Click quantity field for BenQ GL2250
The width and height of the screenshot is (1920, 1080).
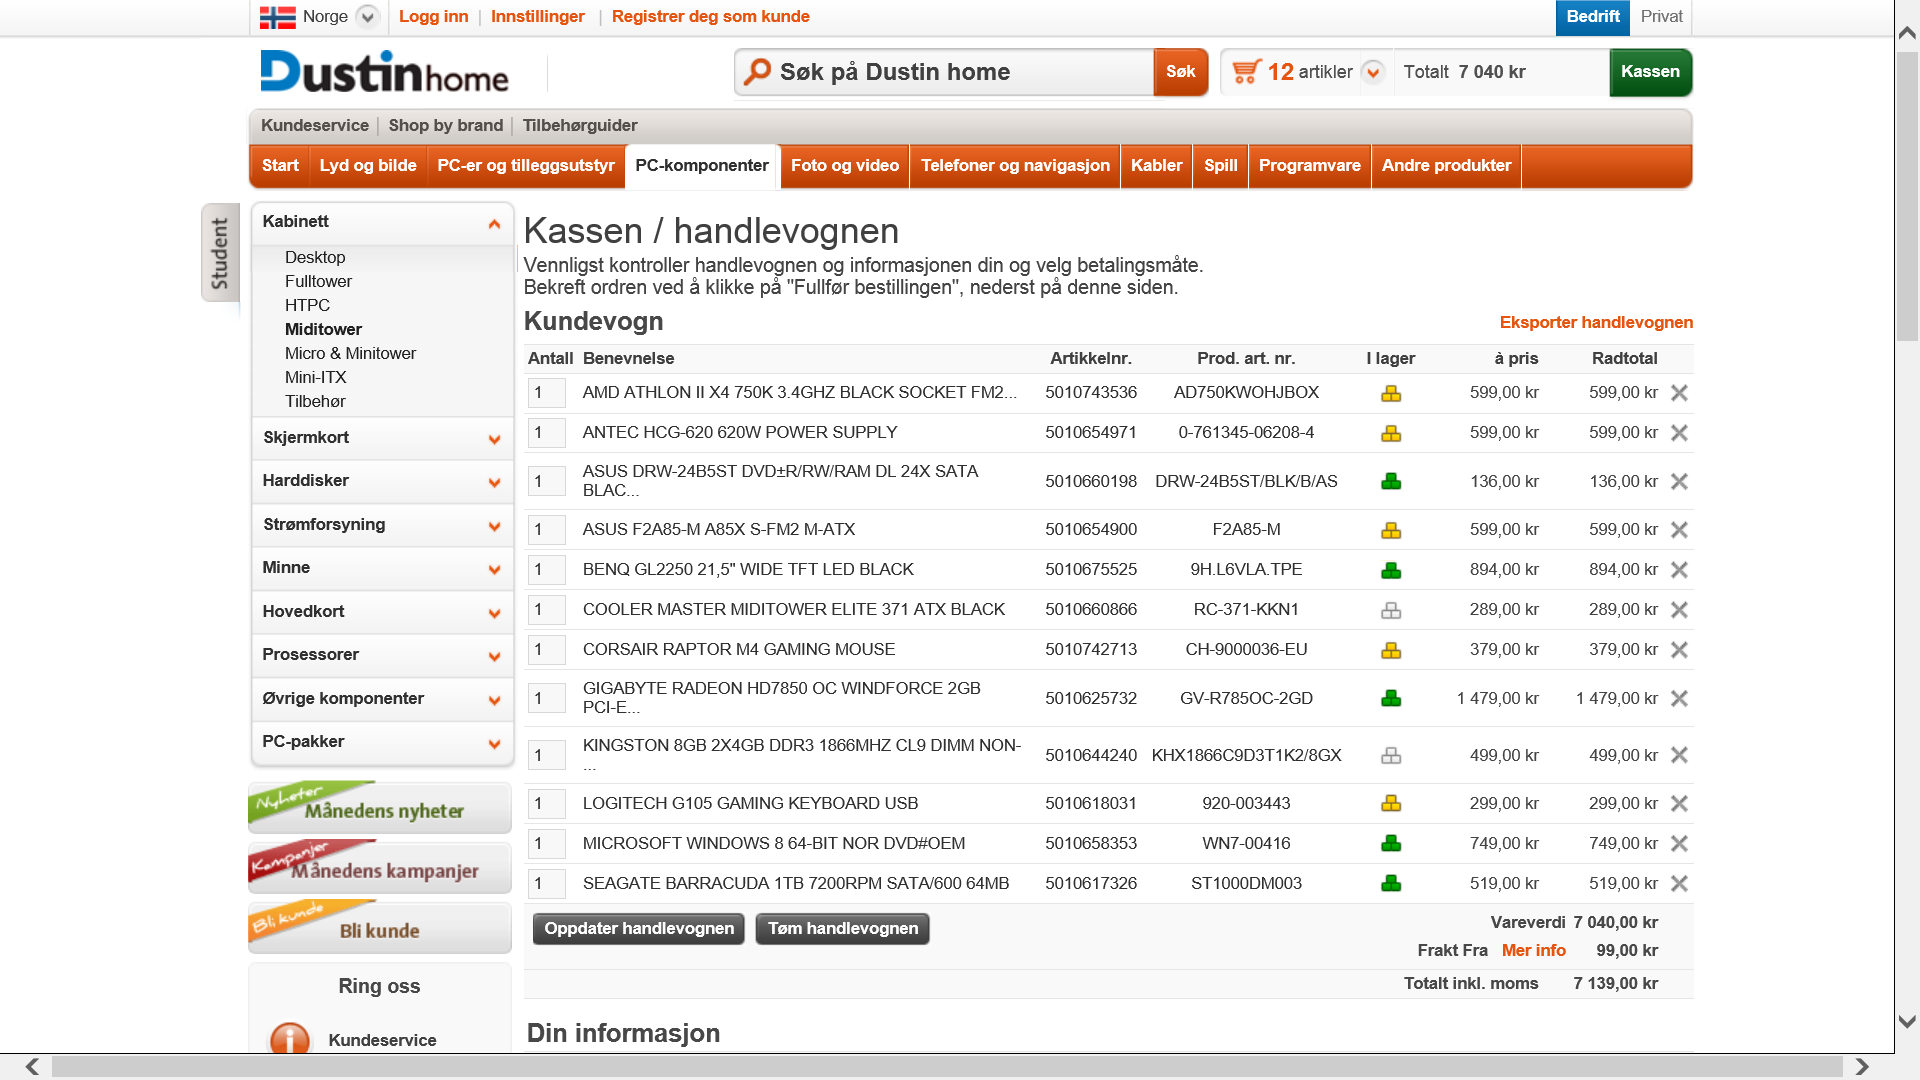[546, 570]
